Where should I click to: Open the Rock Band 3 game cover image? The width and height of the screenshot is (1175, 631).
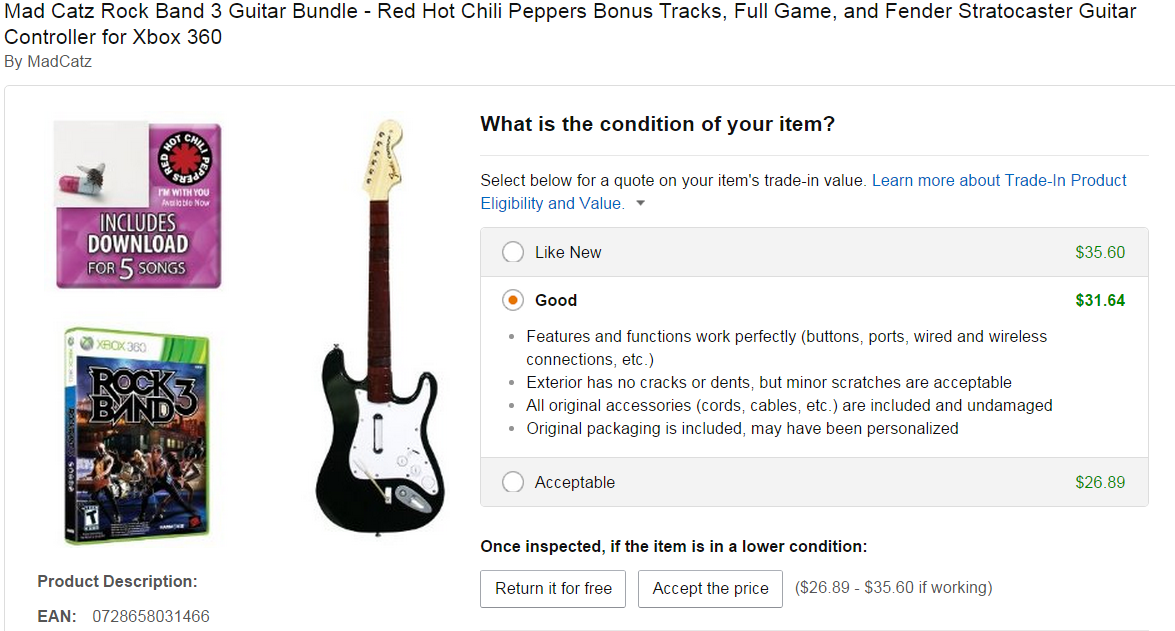point(137,435)
